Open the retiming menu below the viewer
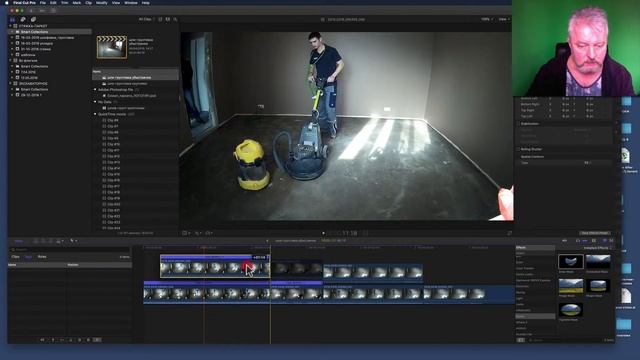 pyautogui.click(x=209, y=233)
